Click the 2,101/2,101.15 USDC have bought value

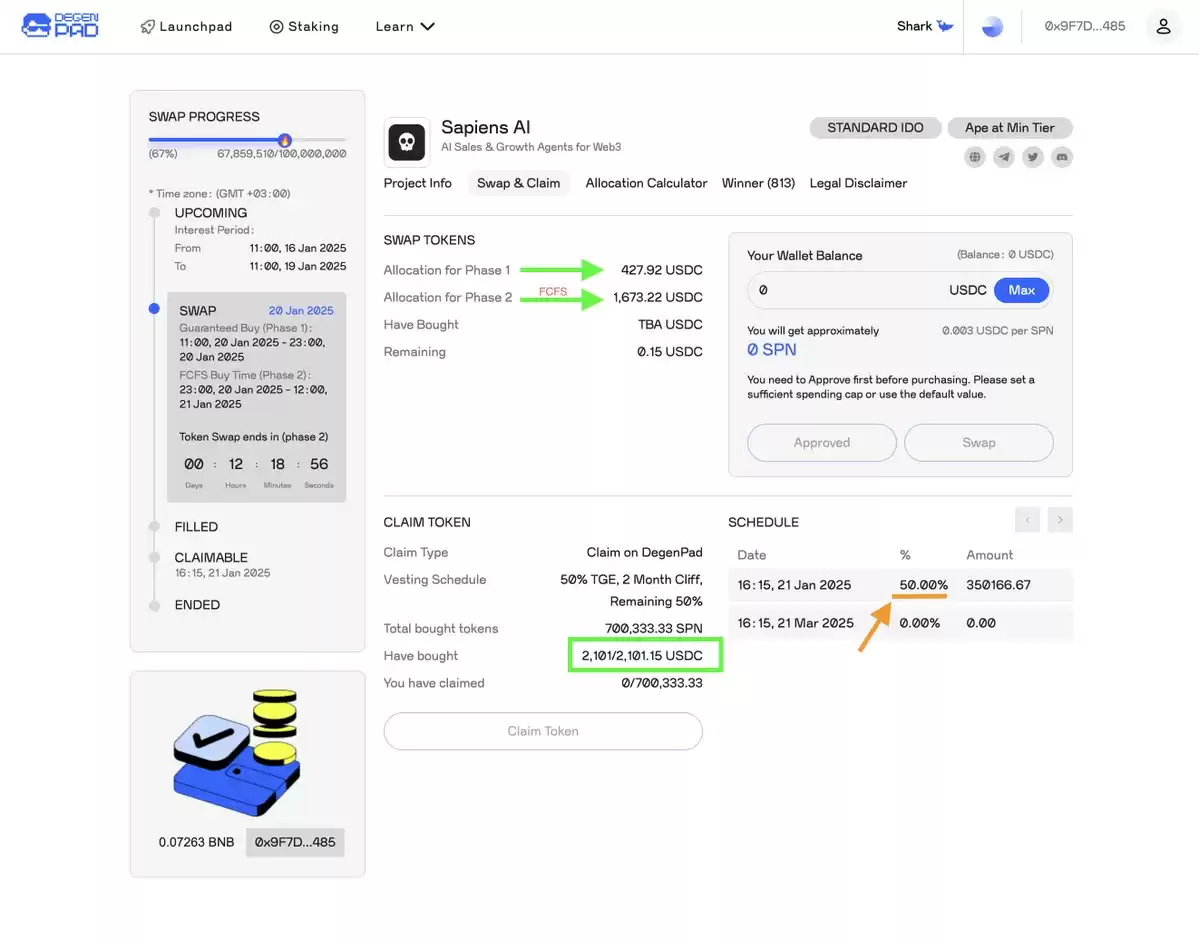(x=642, y=655)
